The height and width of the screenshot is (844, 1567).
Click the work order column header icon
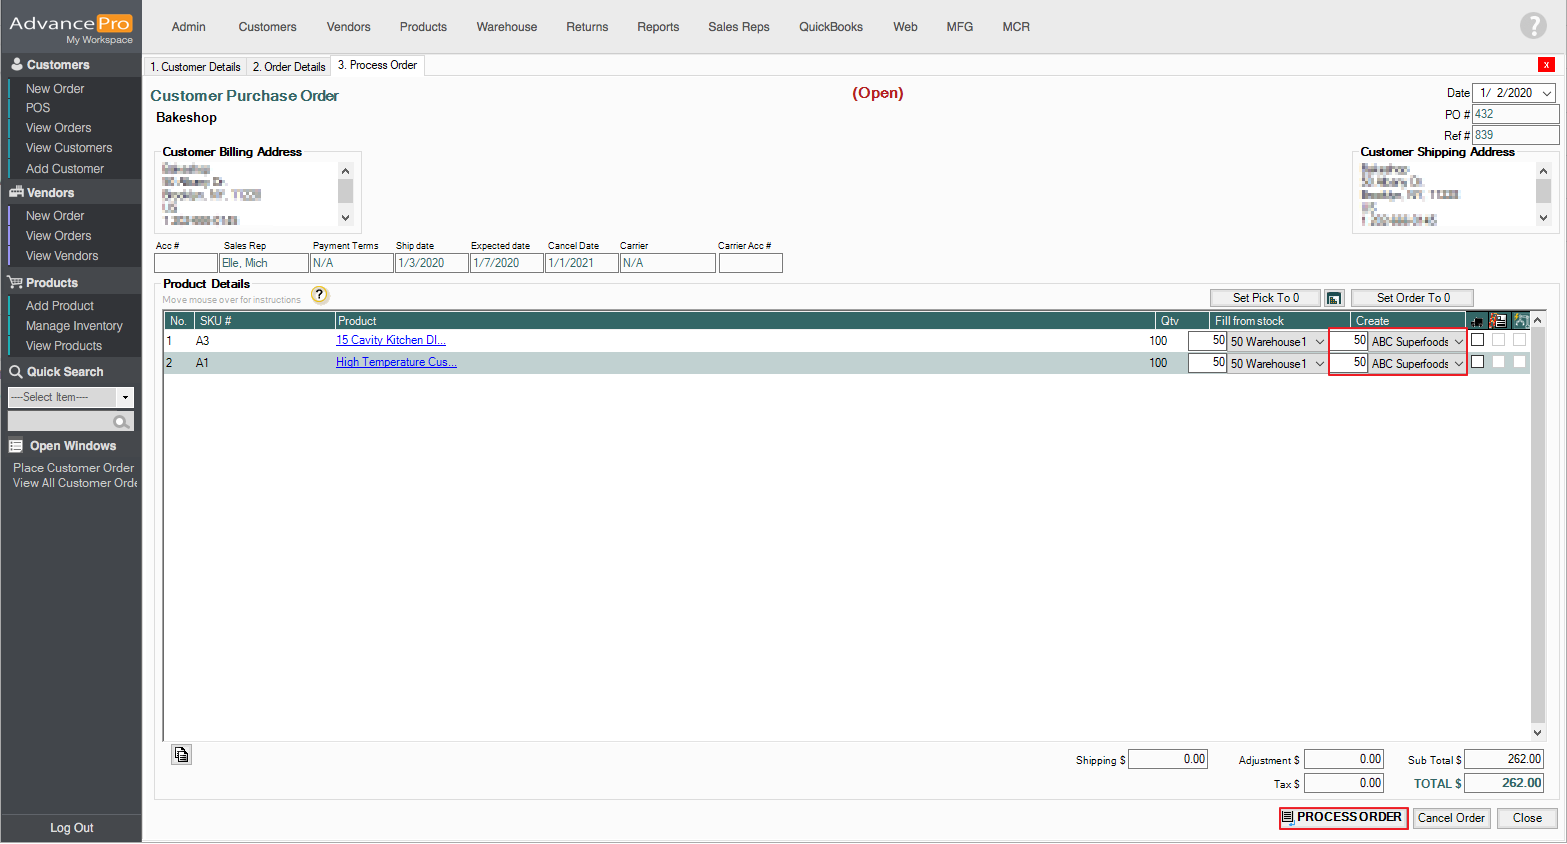click(x=1520, y=321)
